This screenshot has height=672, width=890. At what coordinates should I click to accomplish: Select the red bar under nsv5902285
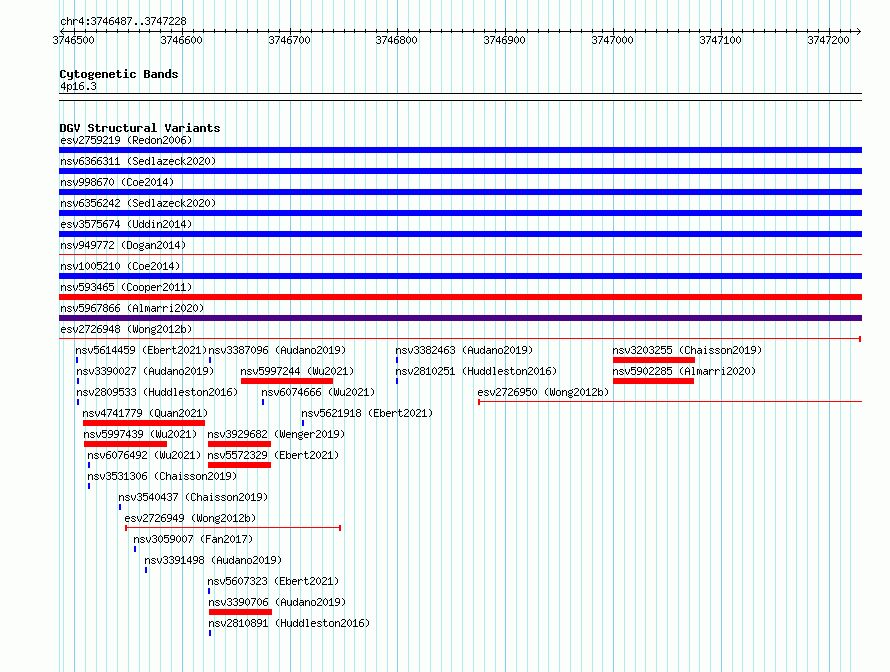[x=653, y=381]
